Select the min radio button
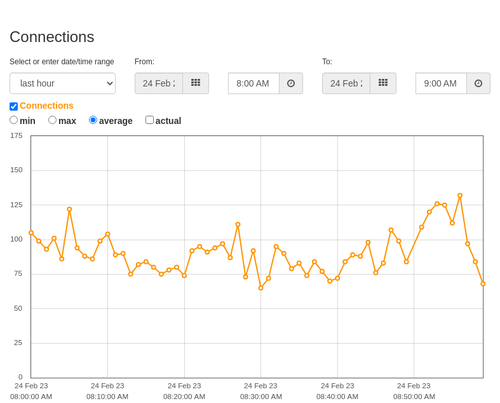This screenshot has width=500, height=403. (x=14, y=120)
